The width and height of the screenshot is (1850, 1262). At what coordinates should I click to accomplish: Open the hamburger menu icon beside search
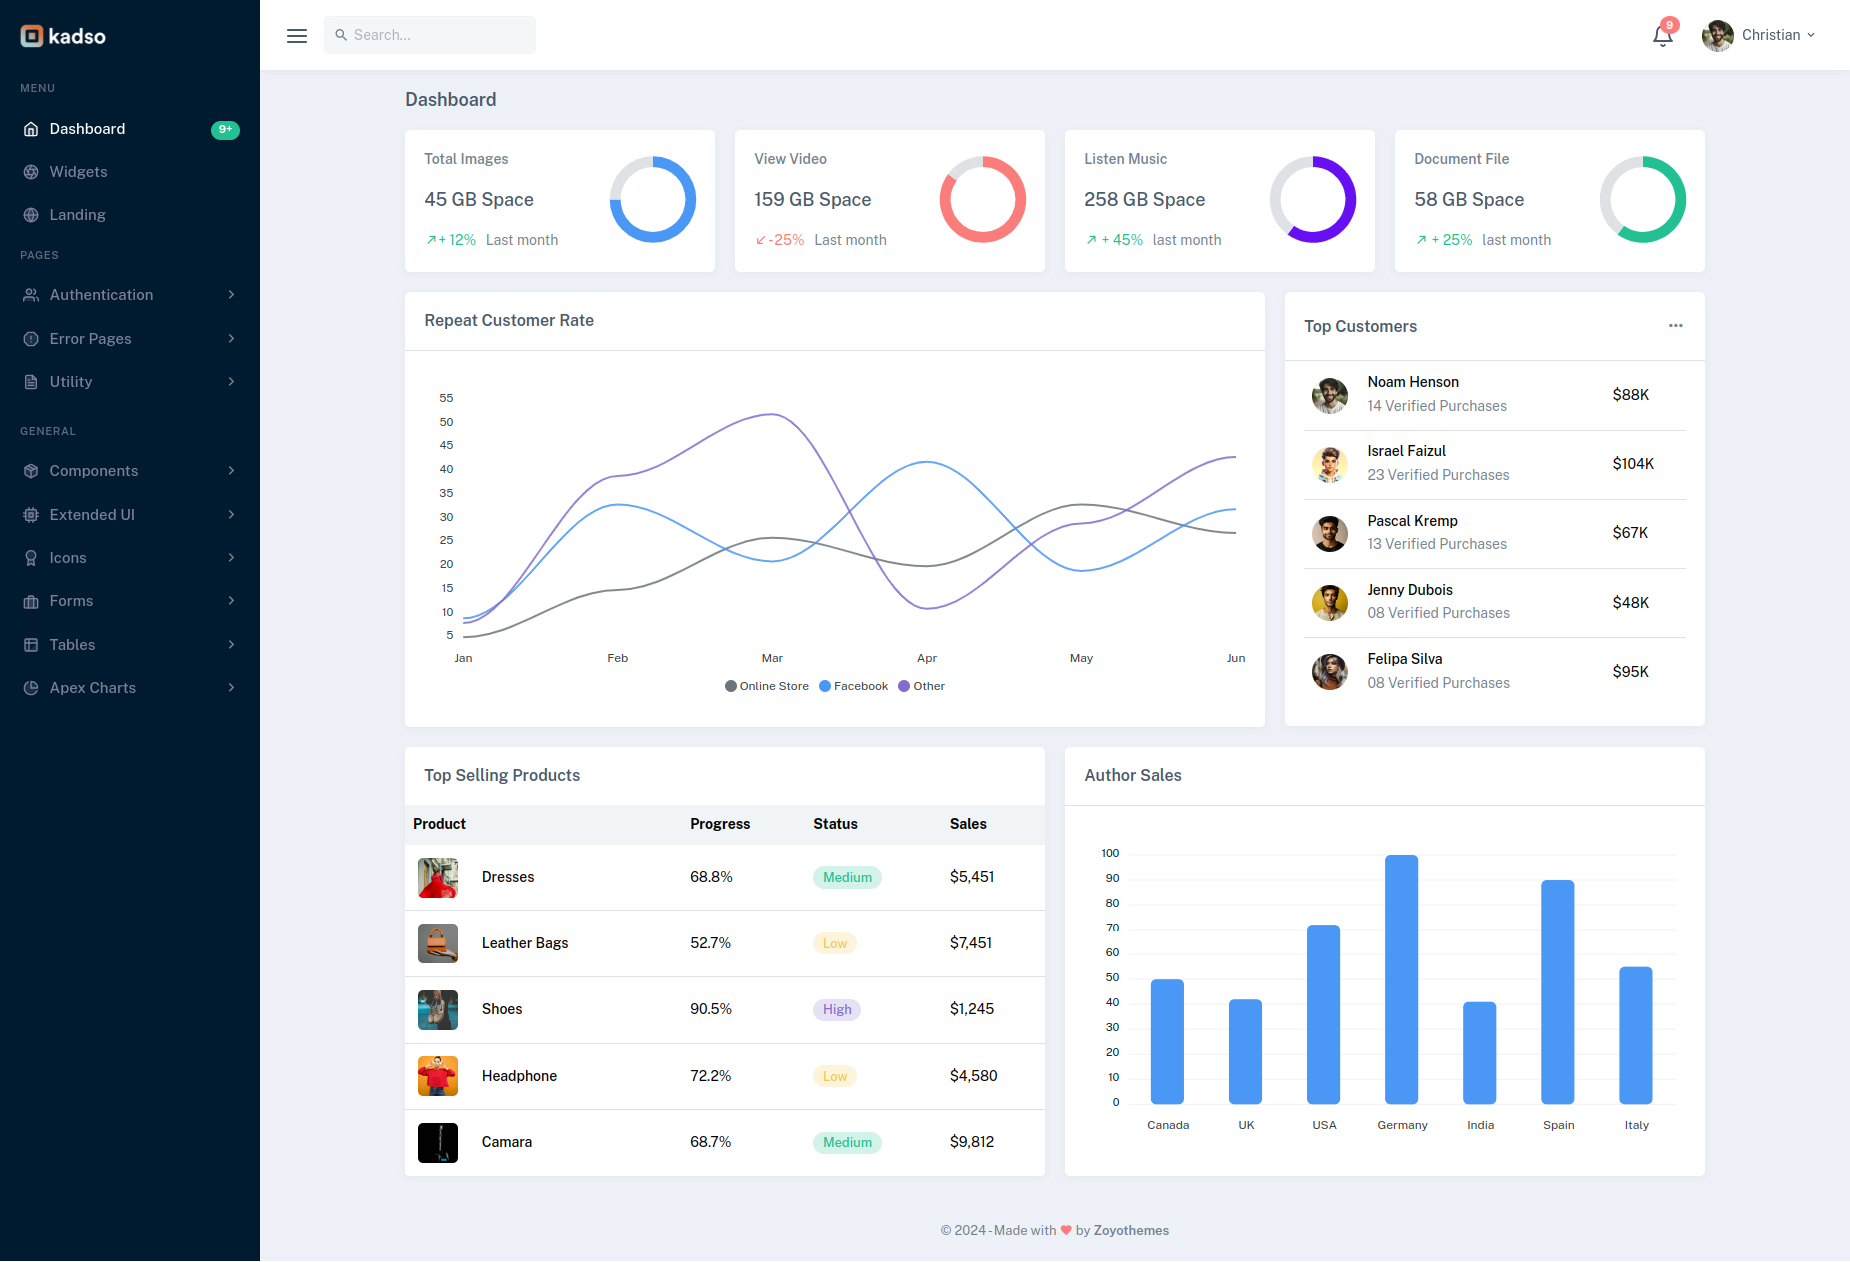[x=297, y=35]
